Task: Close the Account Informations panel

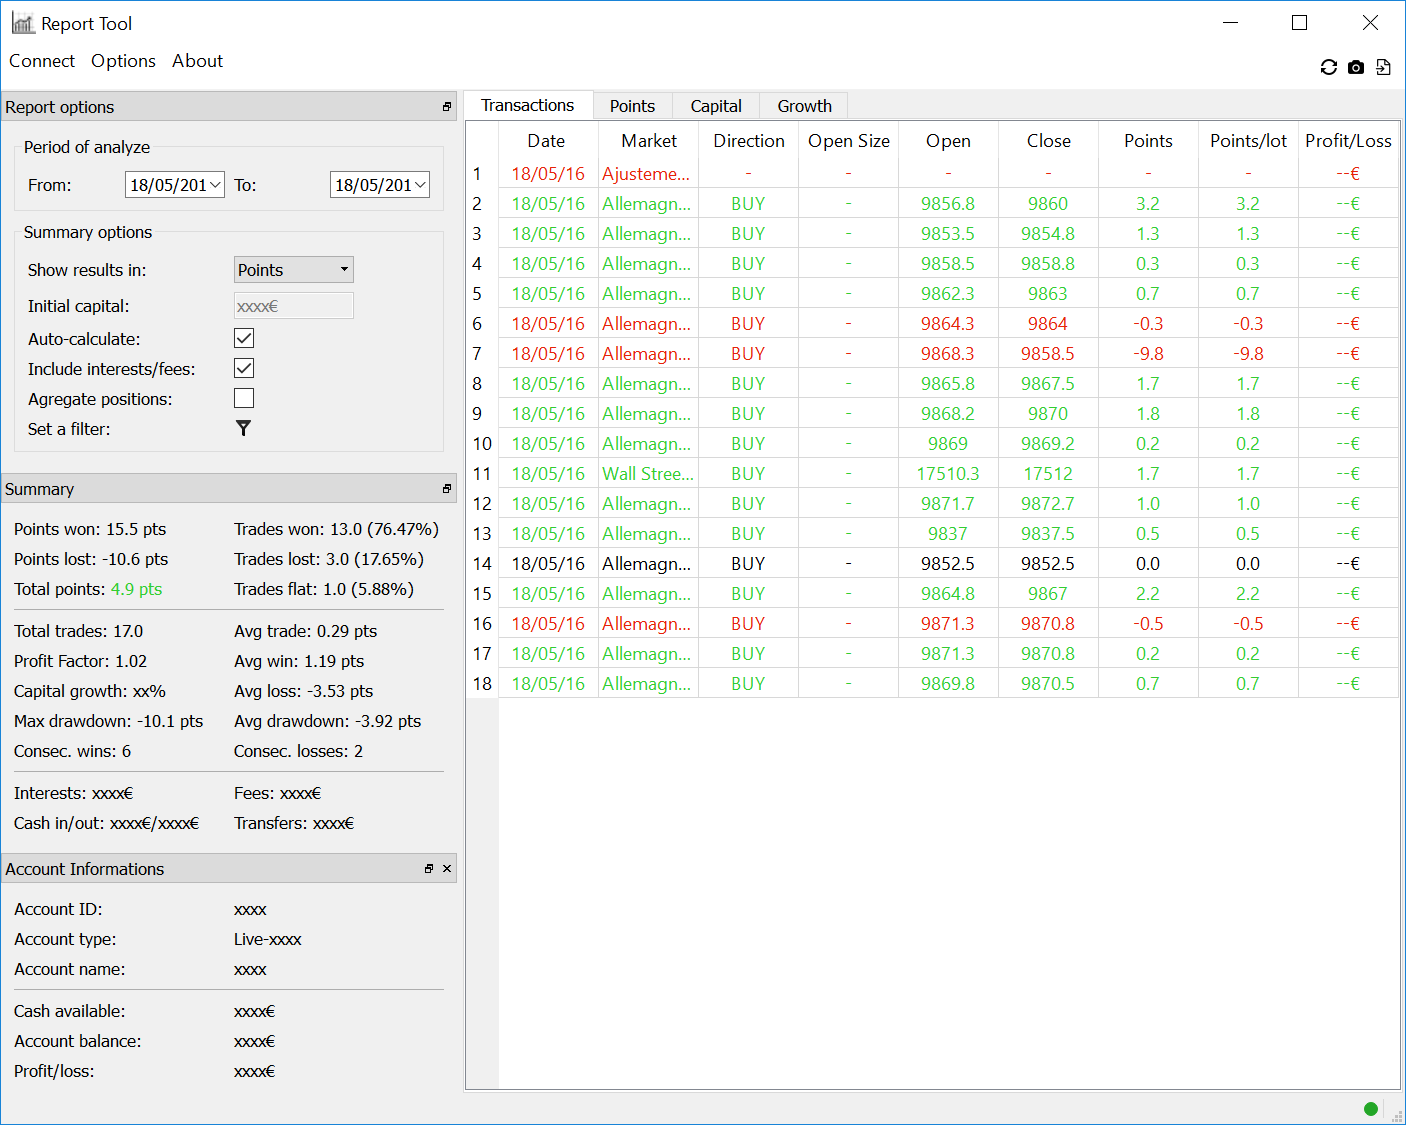Action: click(447, 869)
